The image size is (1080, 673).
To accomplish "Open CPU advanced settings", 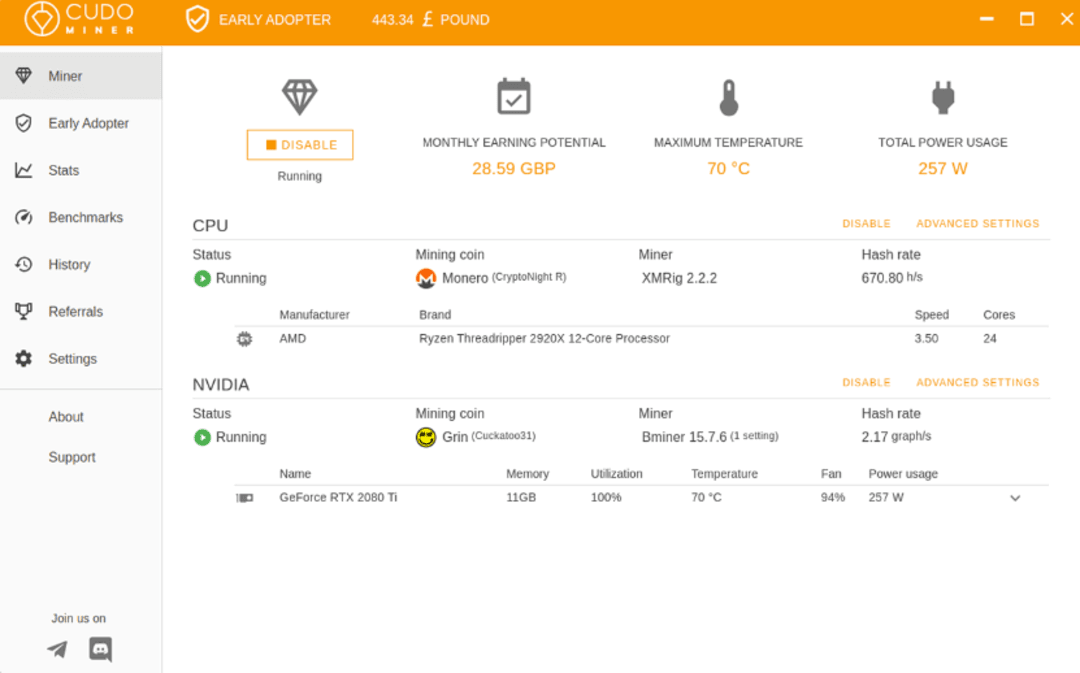I will [977, 223].
